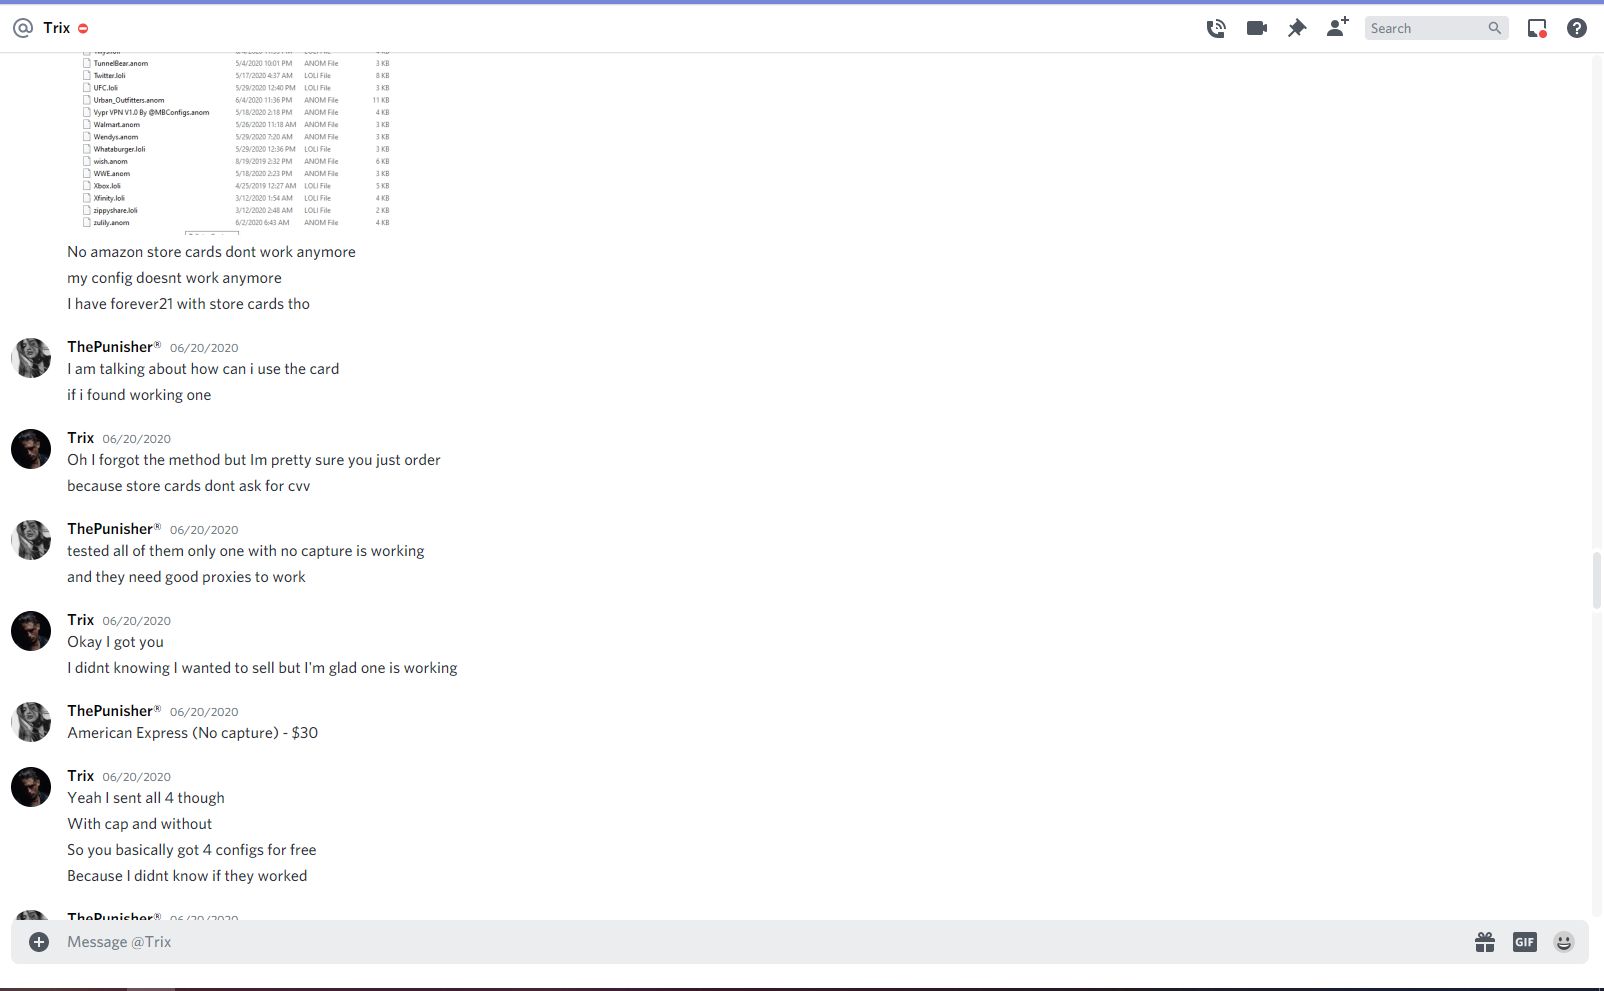
Task: Click the @ direct message icon
Action: pyautogui.click(x=23, y=28)
